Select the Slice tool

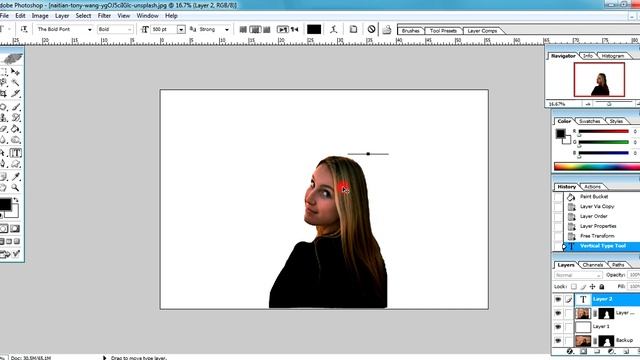(x=15, y=94)
